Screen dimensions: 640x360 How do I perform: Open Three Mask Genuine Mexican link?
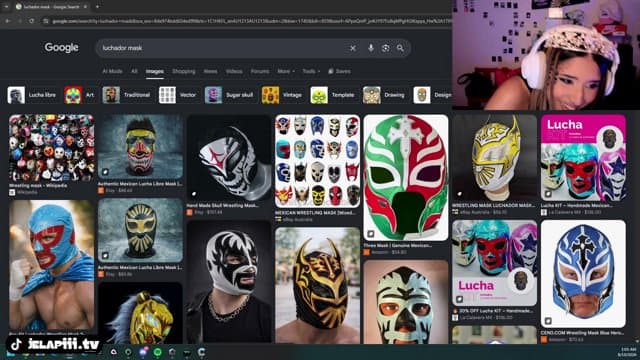[x=398, y=245]
